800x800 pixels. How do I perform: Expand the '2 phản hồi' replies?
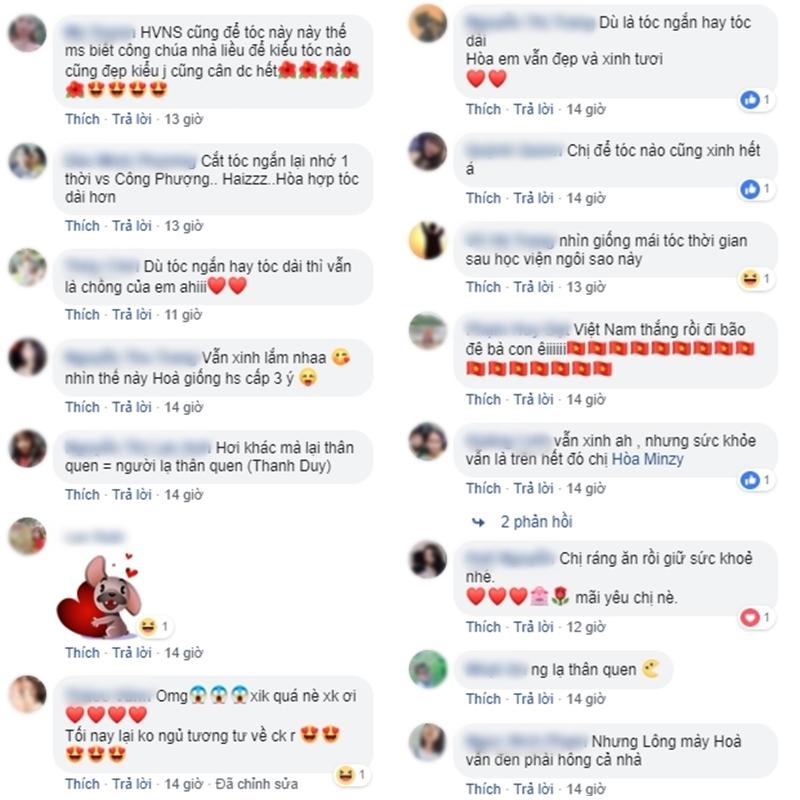[x=536, y=521]
